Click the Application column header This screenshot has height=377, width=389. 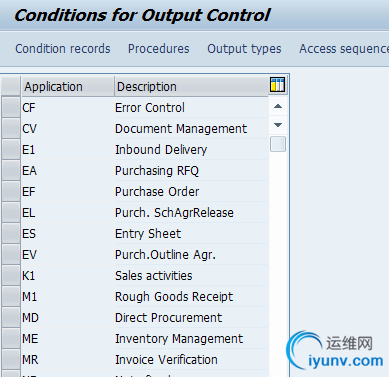pyautogui.click(x=68, y=86)
